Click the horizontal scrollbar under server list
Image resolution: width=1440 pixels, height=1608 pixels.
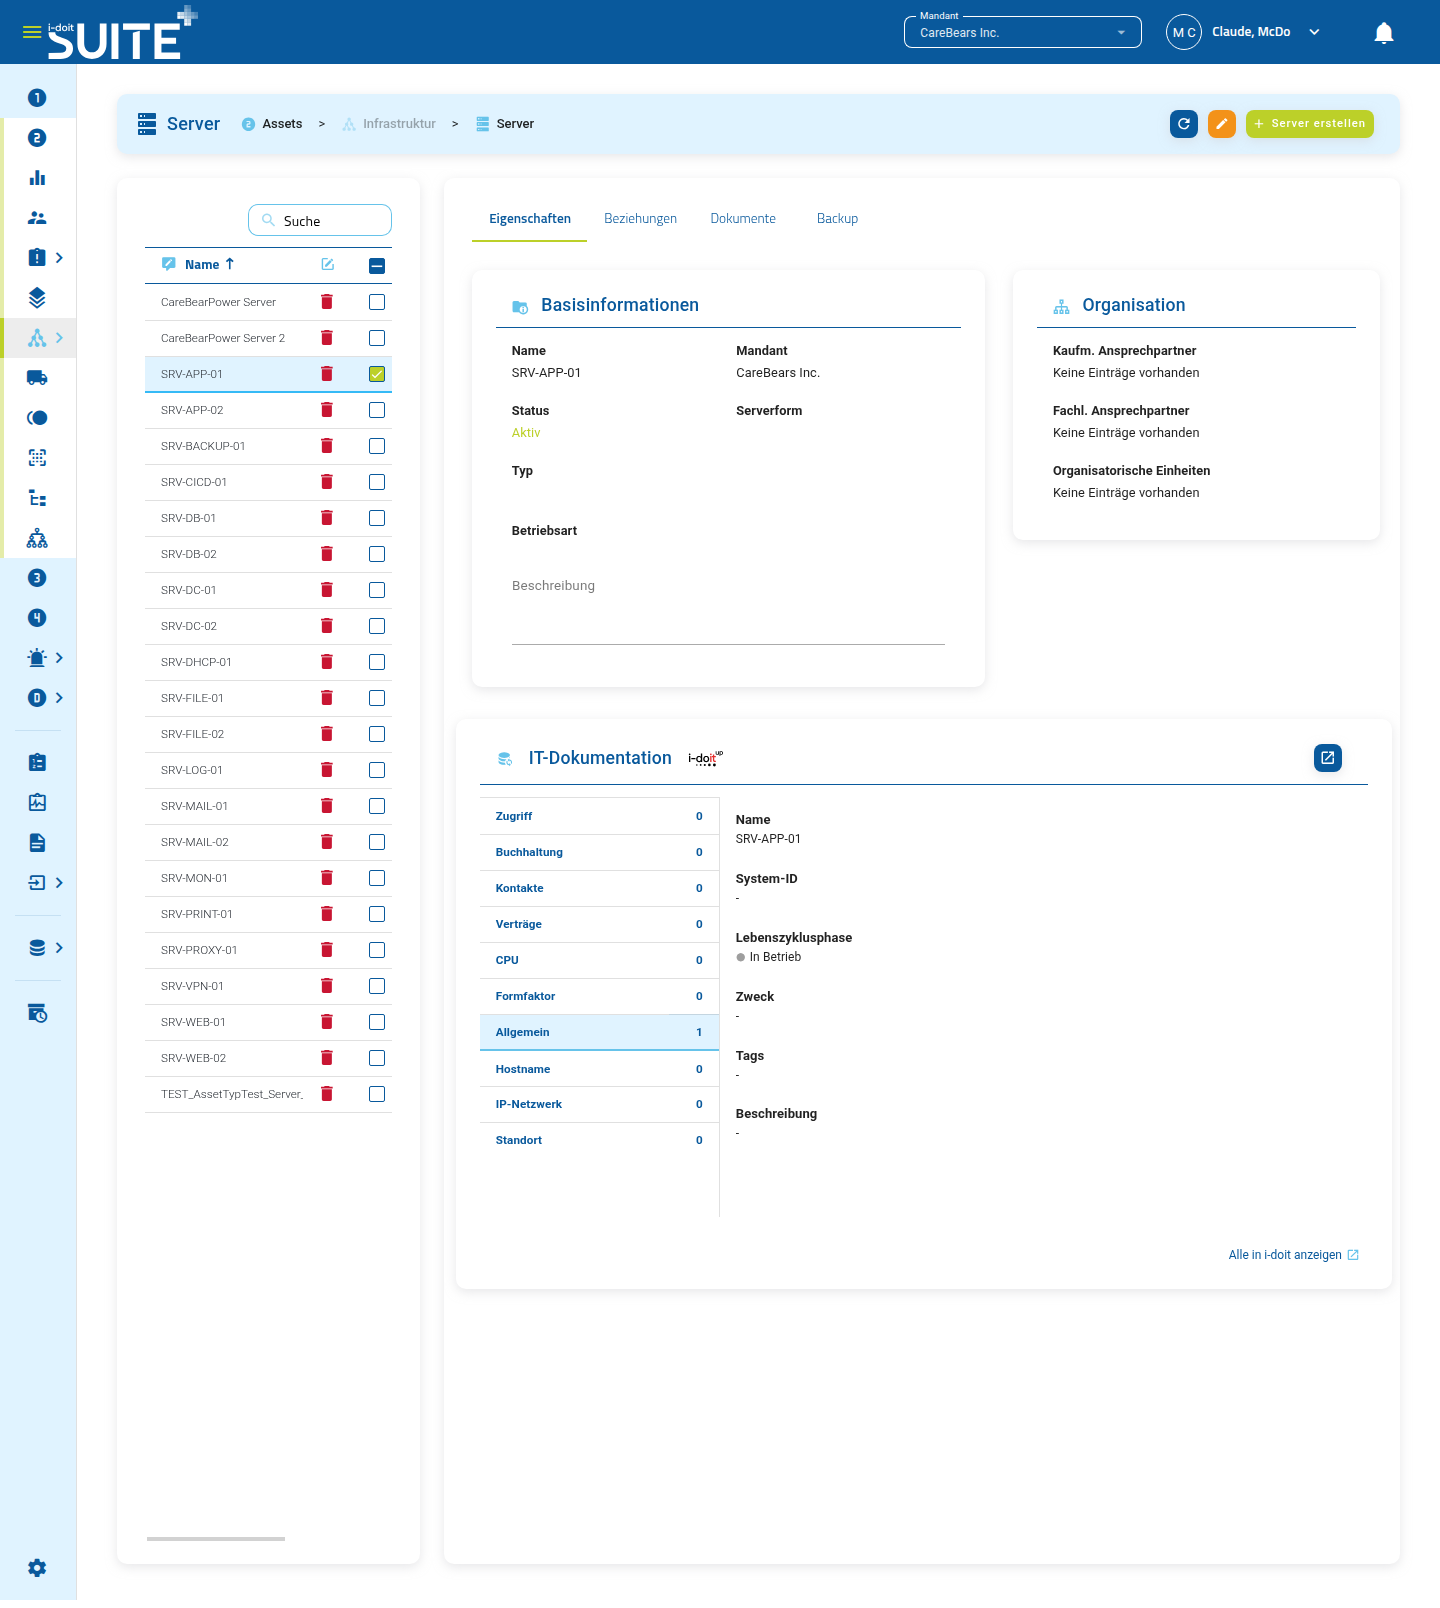(216, 1539)
